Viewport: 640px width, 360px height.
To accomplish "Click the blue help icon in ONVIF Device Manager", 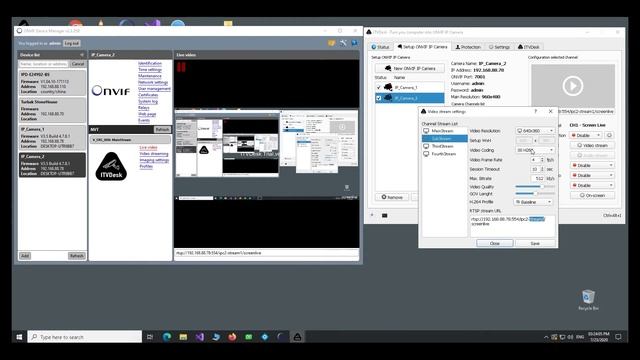I will (354, 43).
